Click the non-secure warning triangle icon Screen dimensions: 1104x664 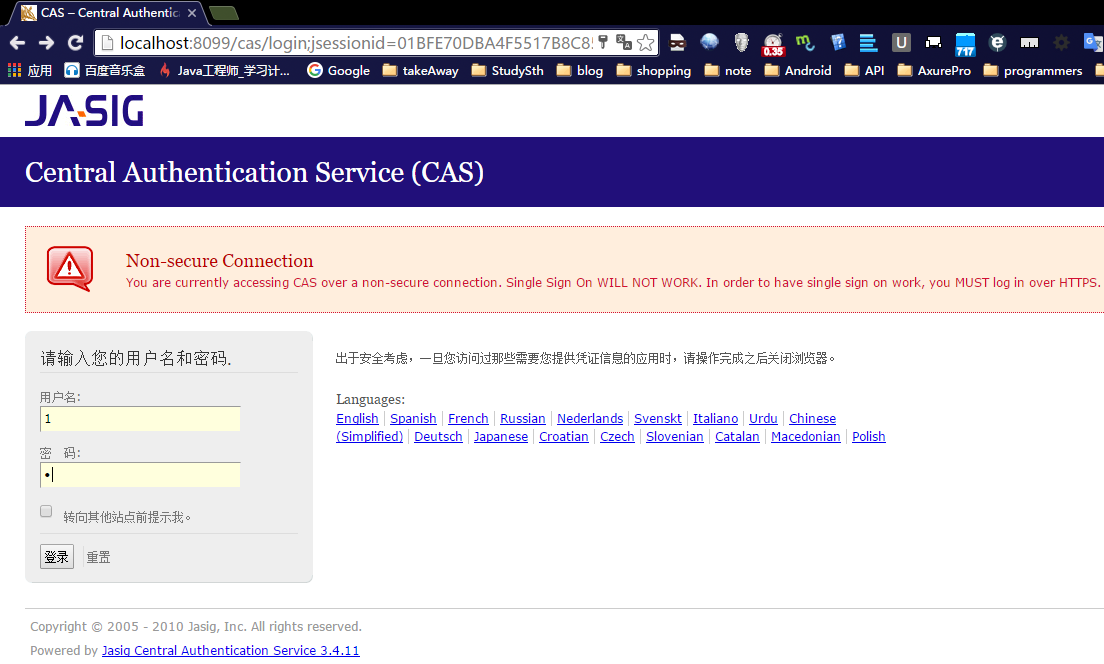coord(70,268)
